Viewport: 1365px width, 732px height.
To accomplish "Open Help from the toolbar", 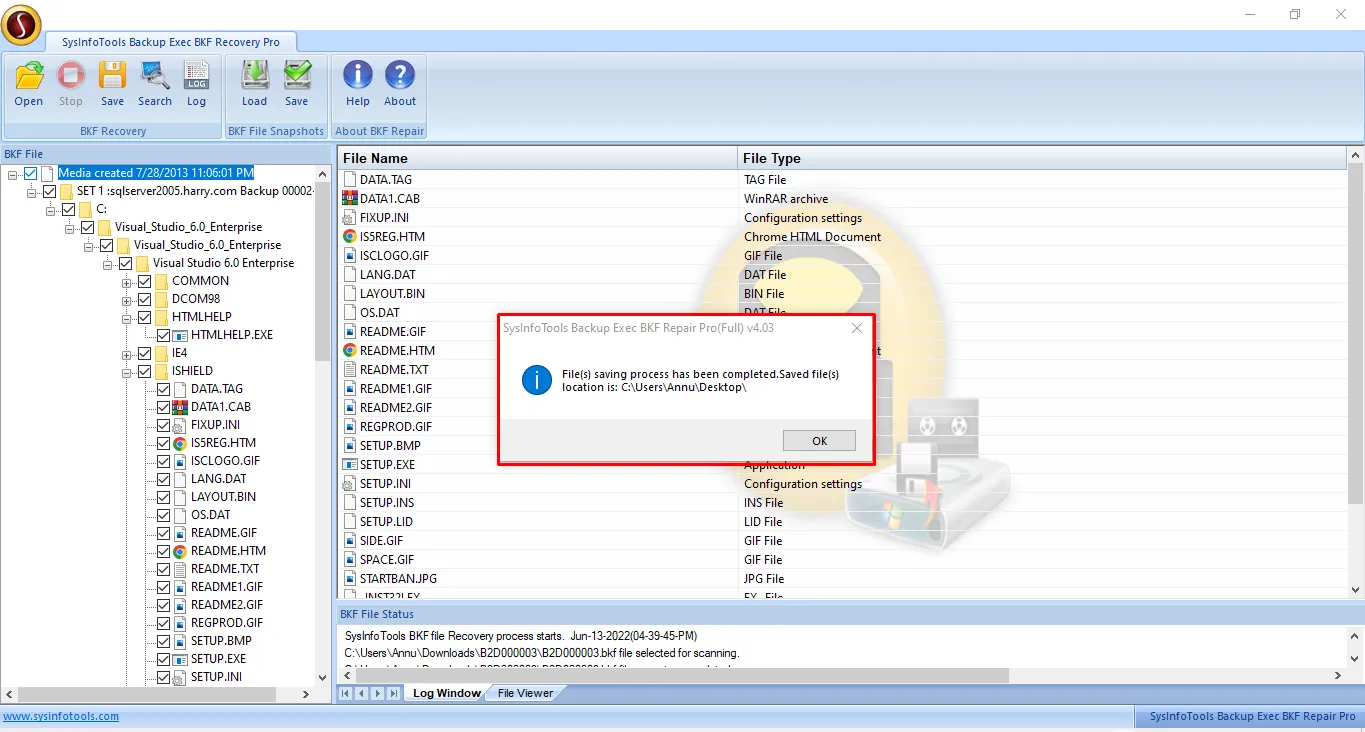I will (x=358, y=83).
